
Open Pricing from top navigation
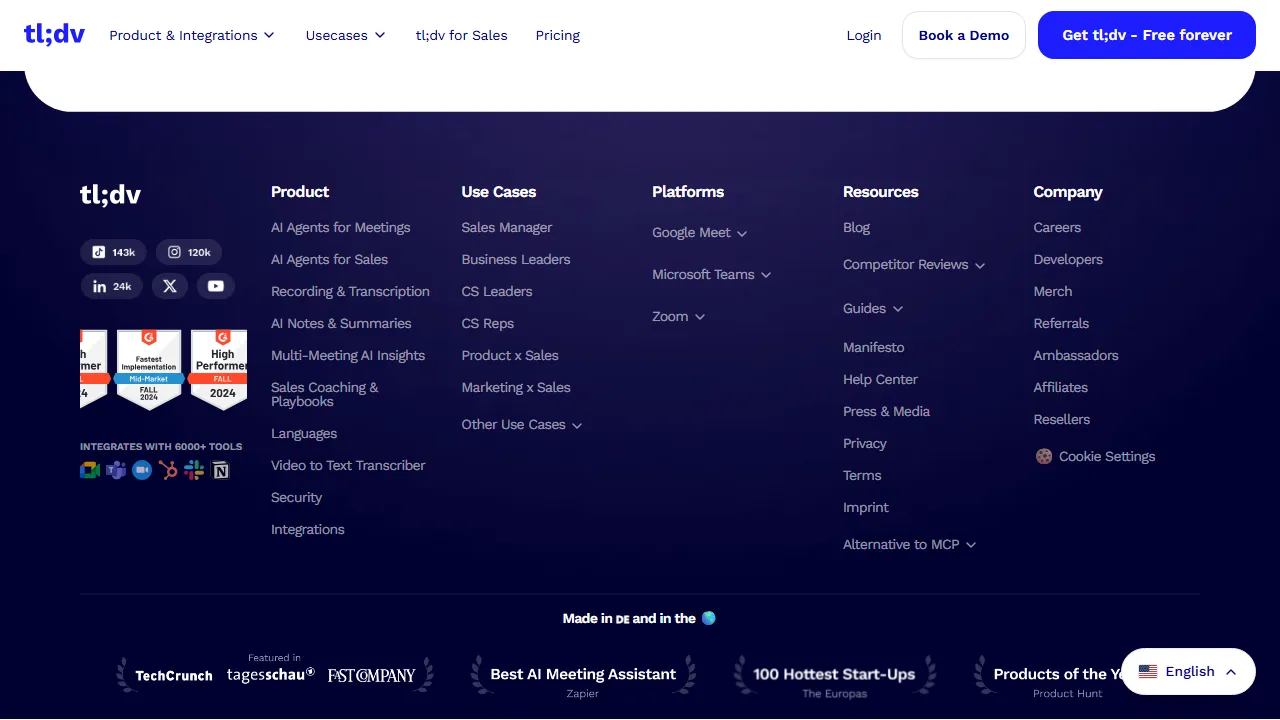558,35
